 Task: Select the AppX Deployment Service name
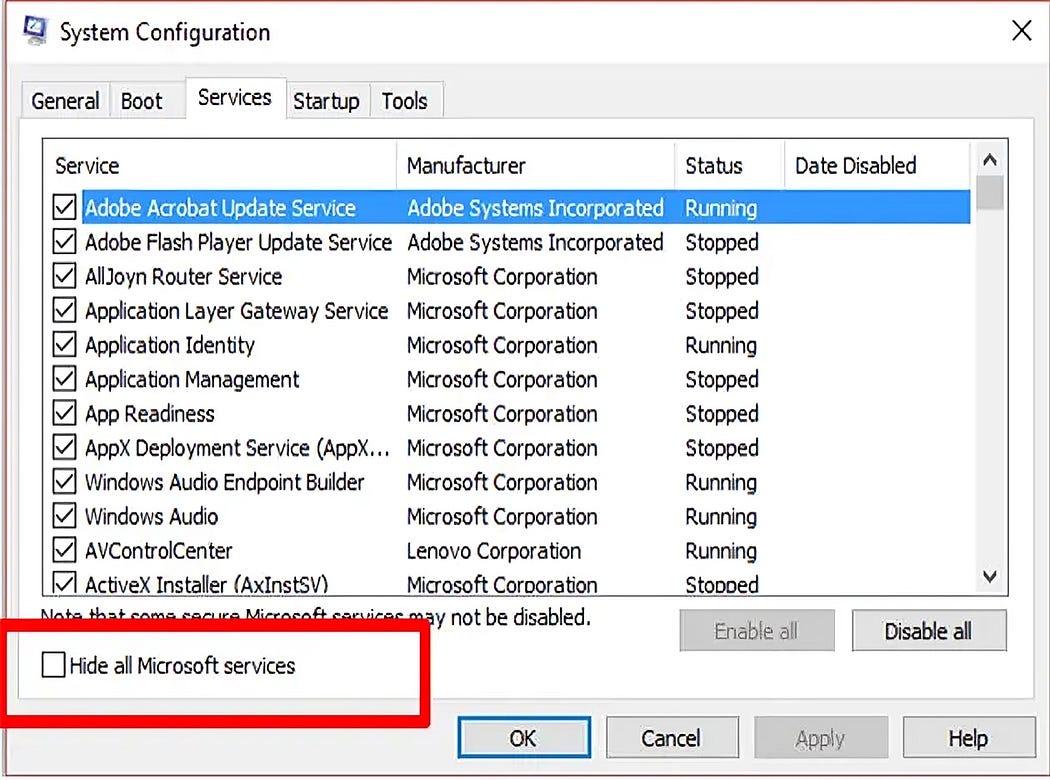pos(237,448)
